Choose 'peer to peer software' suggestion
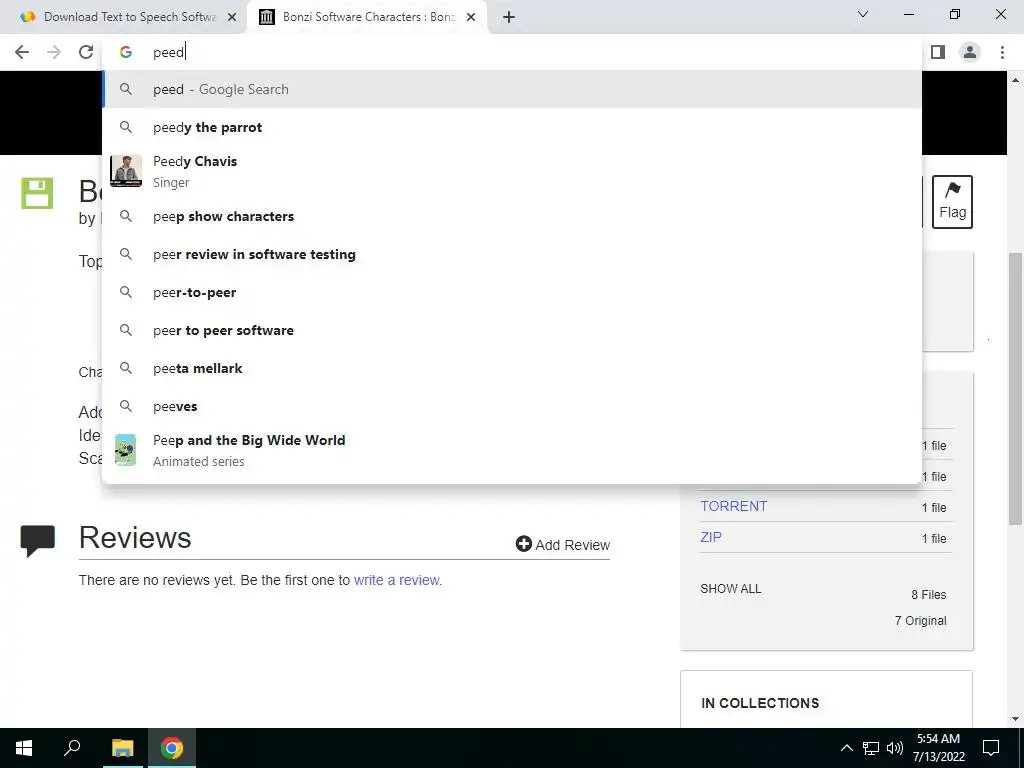This screenshot has width=1024, height=768. coord(512,330)
